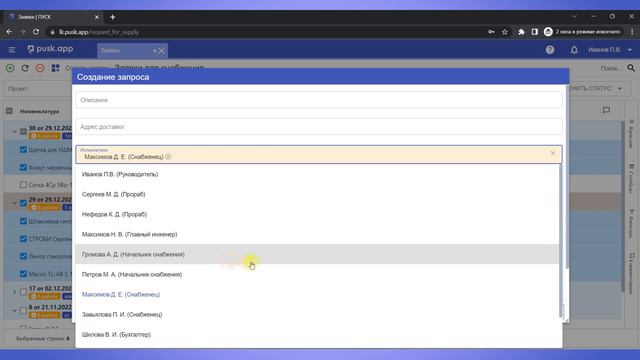Click the Поиск search field
Image resolution: width=640 pixels, height=360 pixels.
coord(611,68)
